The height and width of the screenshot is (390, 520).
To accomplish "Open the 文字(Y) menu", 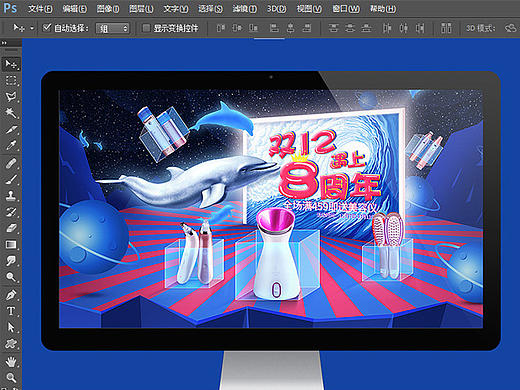I will (176, 9).
